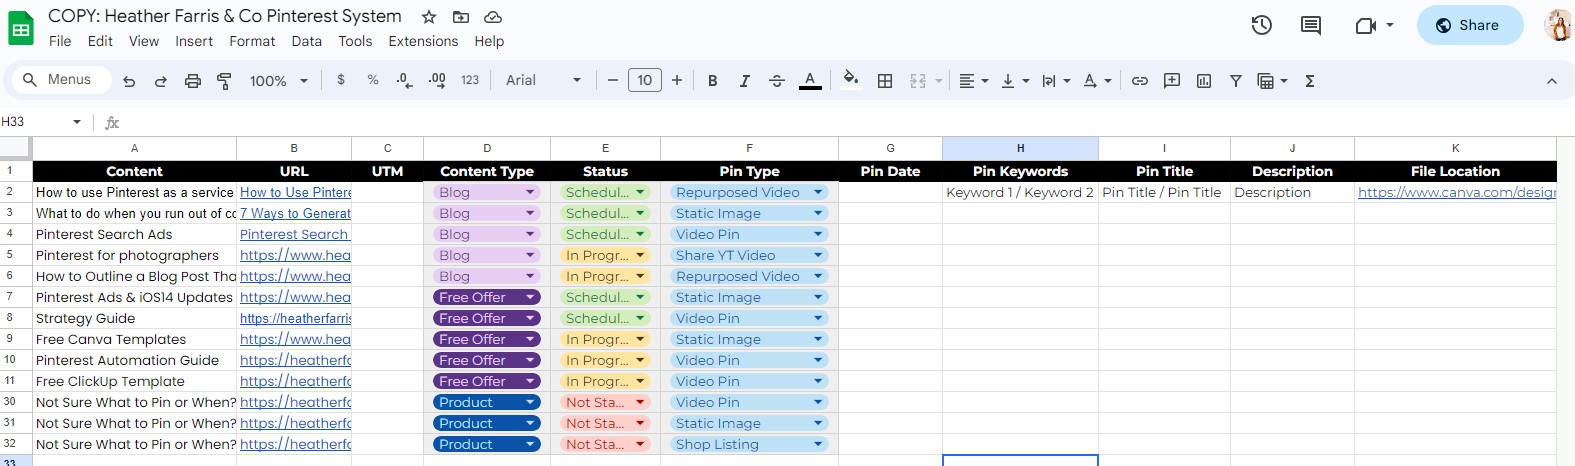Format as percent
This screenshot has height=466, width=1575.
pos(373,80)
